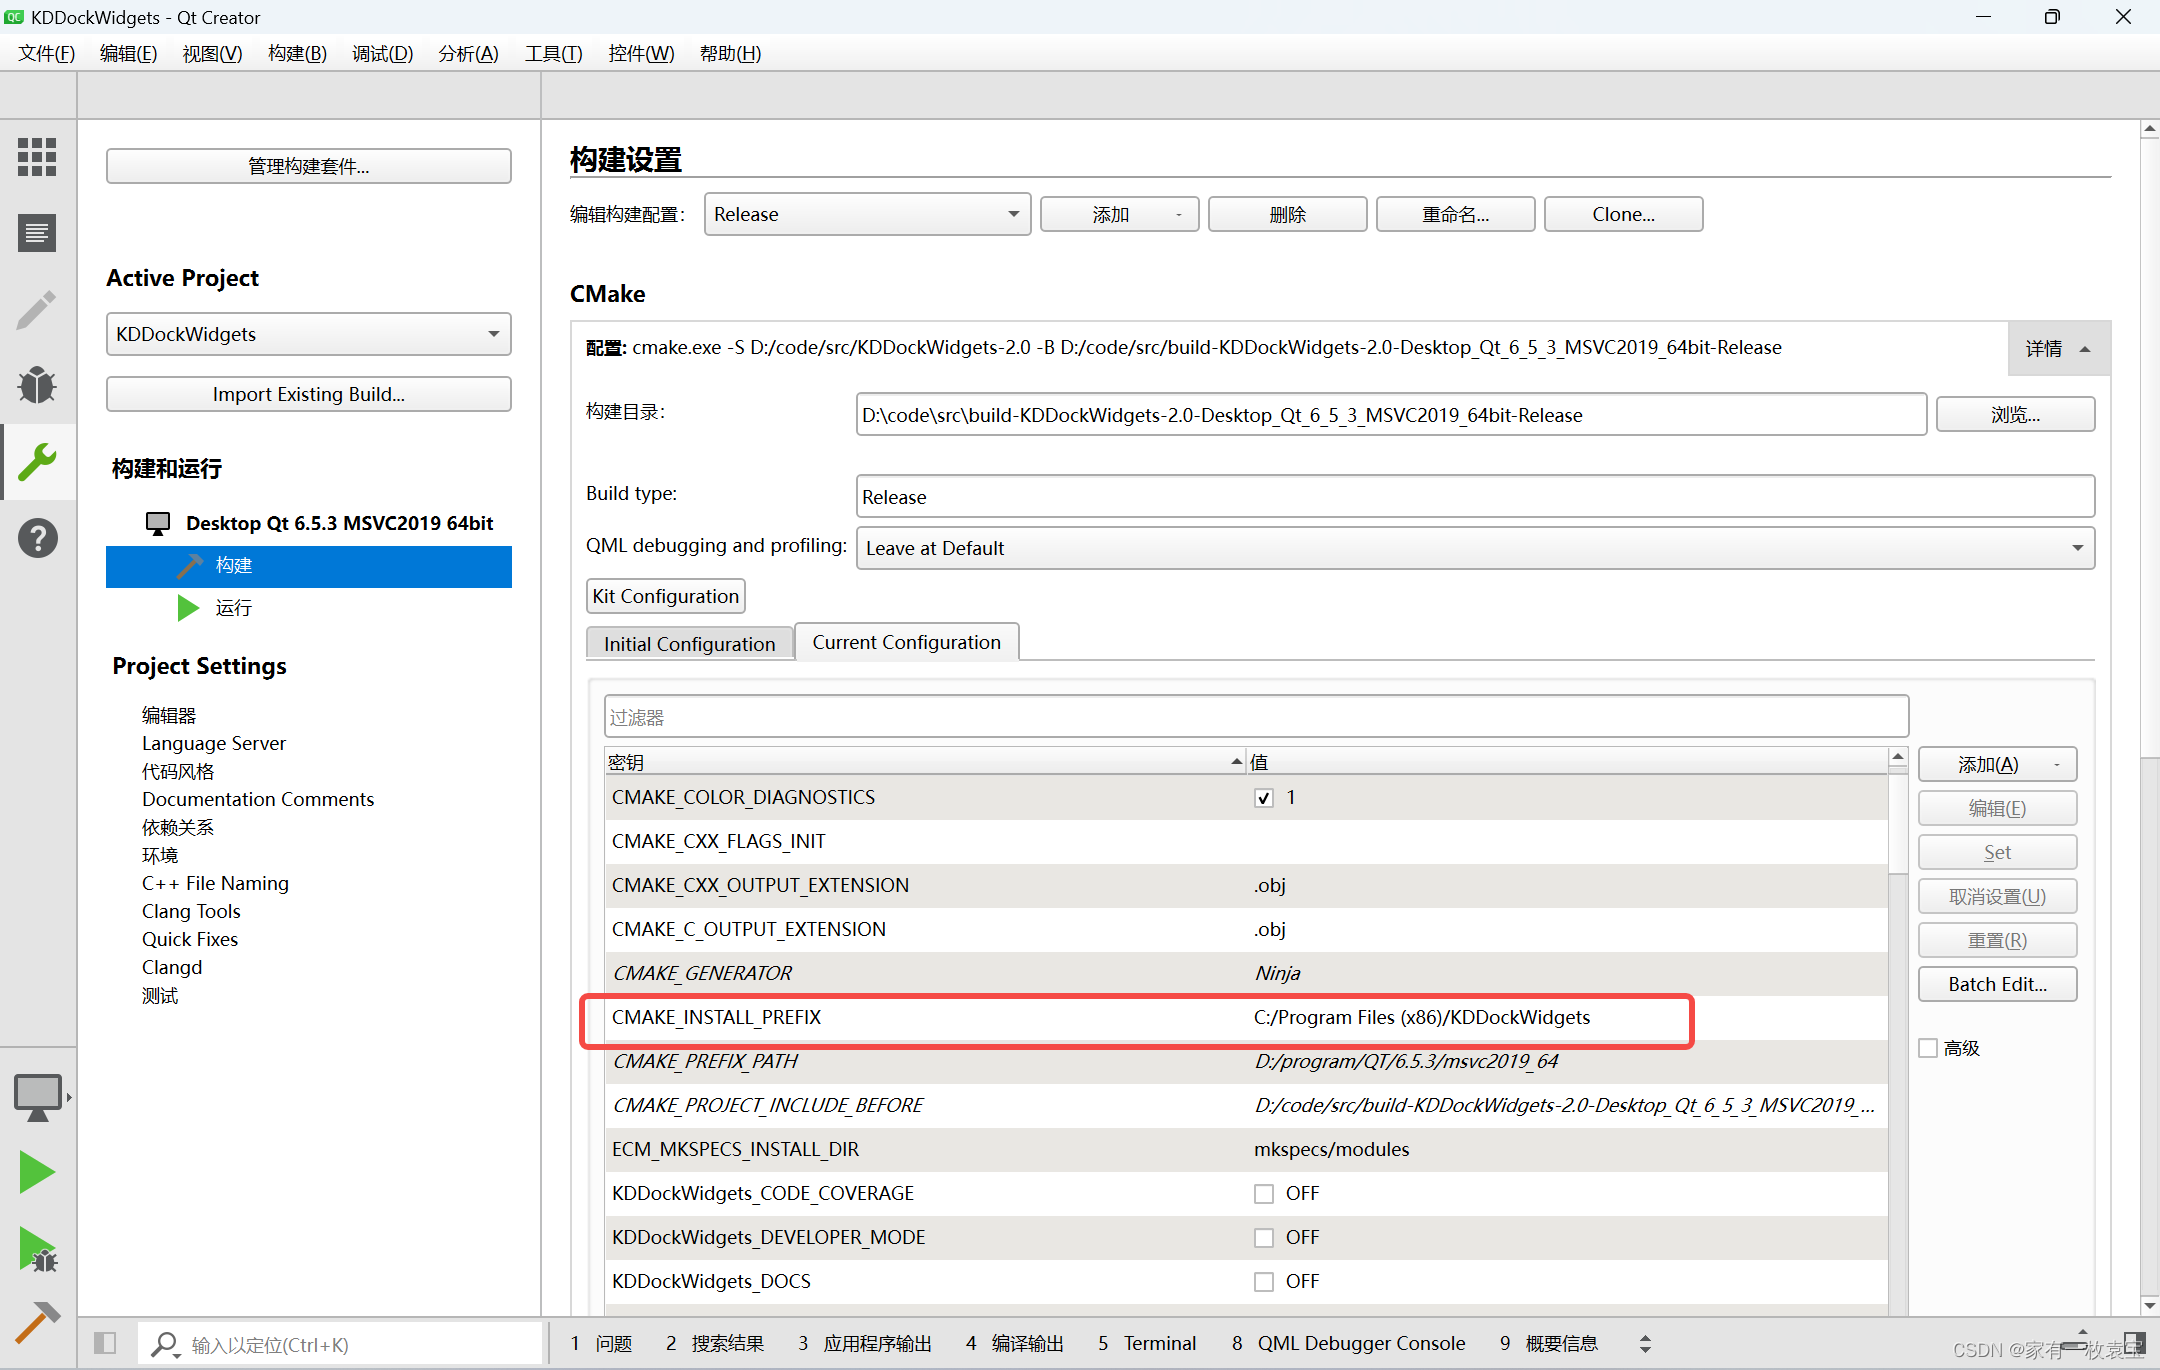Open Design mode pencil icon
This screenshot has height=1370, width=2160.
[x=37, y=309]
